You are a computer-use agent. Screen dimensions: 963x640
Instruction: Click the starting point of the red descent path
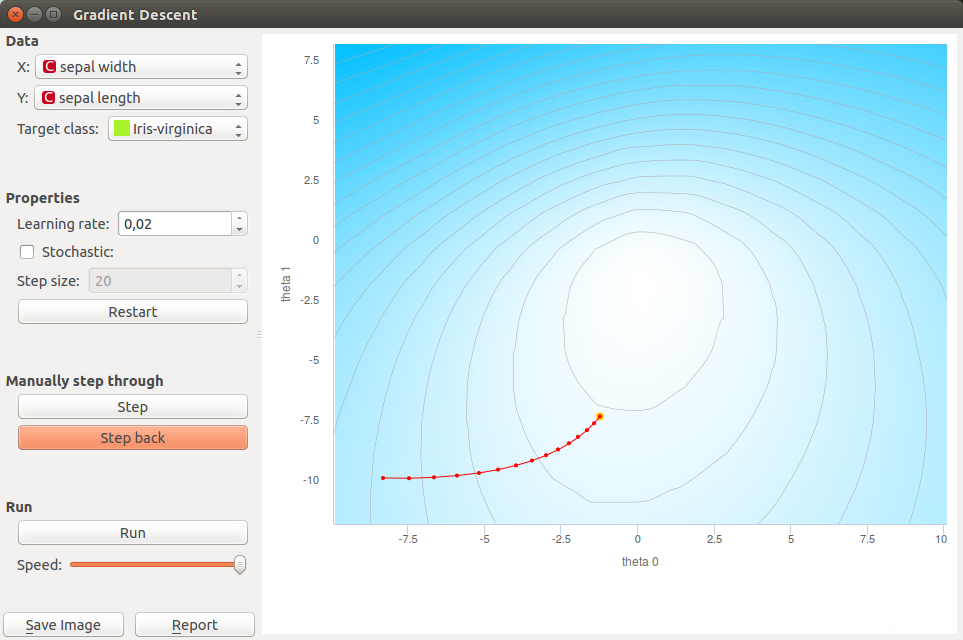(383, 478)
